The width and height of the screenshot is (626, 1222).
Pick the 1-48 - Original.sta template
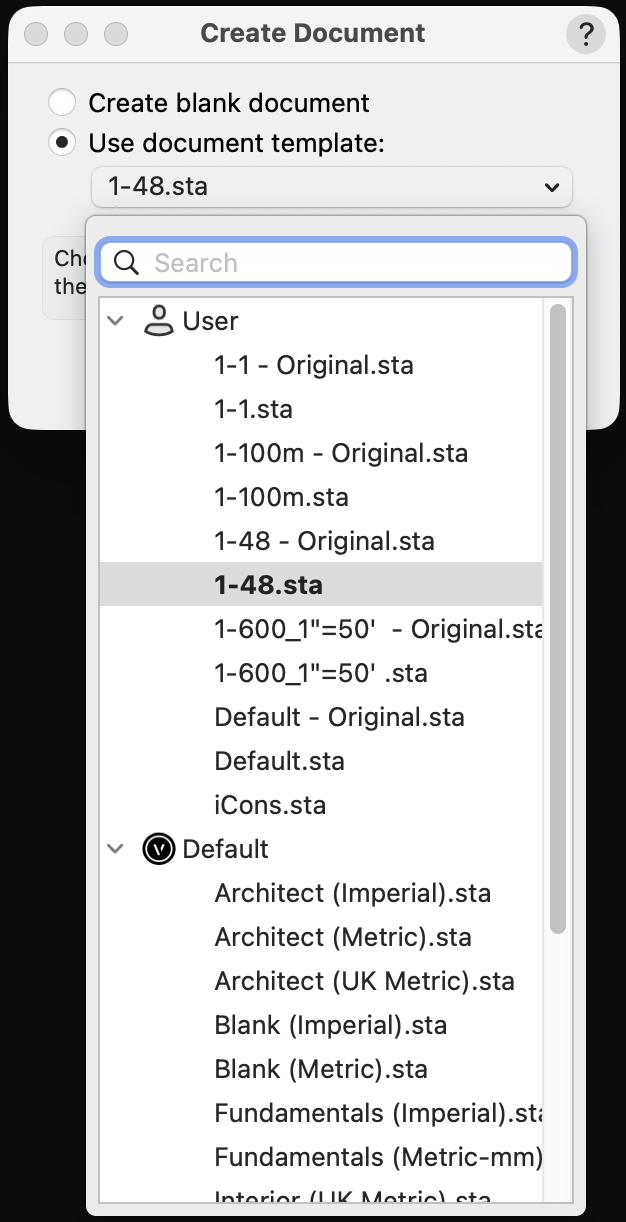click(325, 541)
